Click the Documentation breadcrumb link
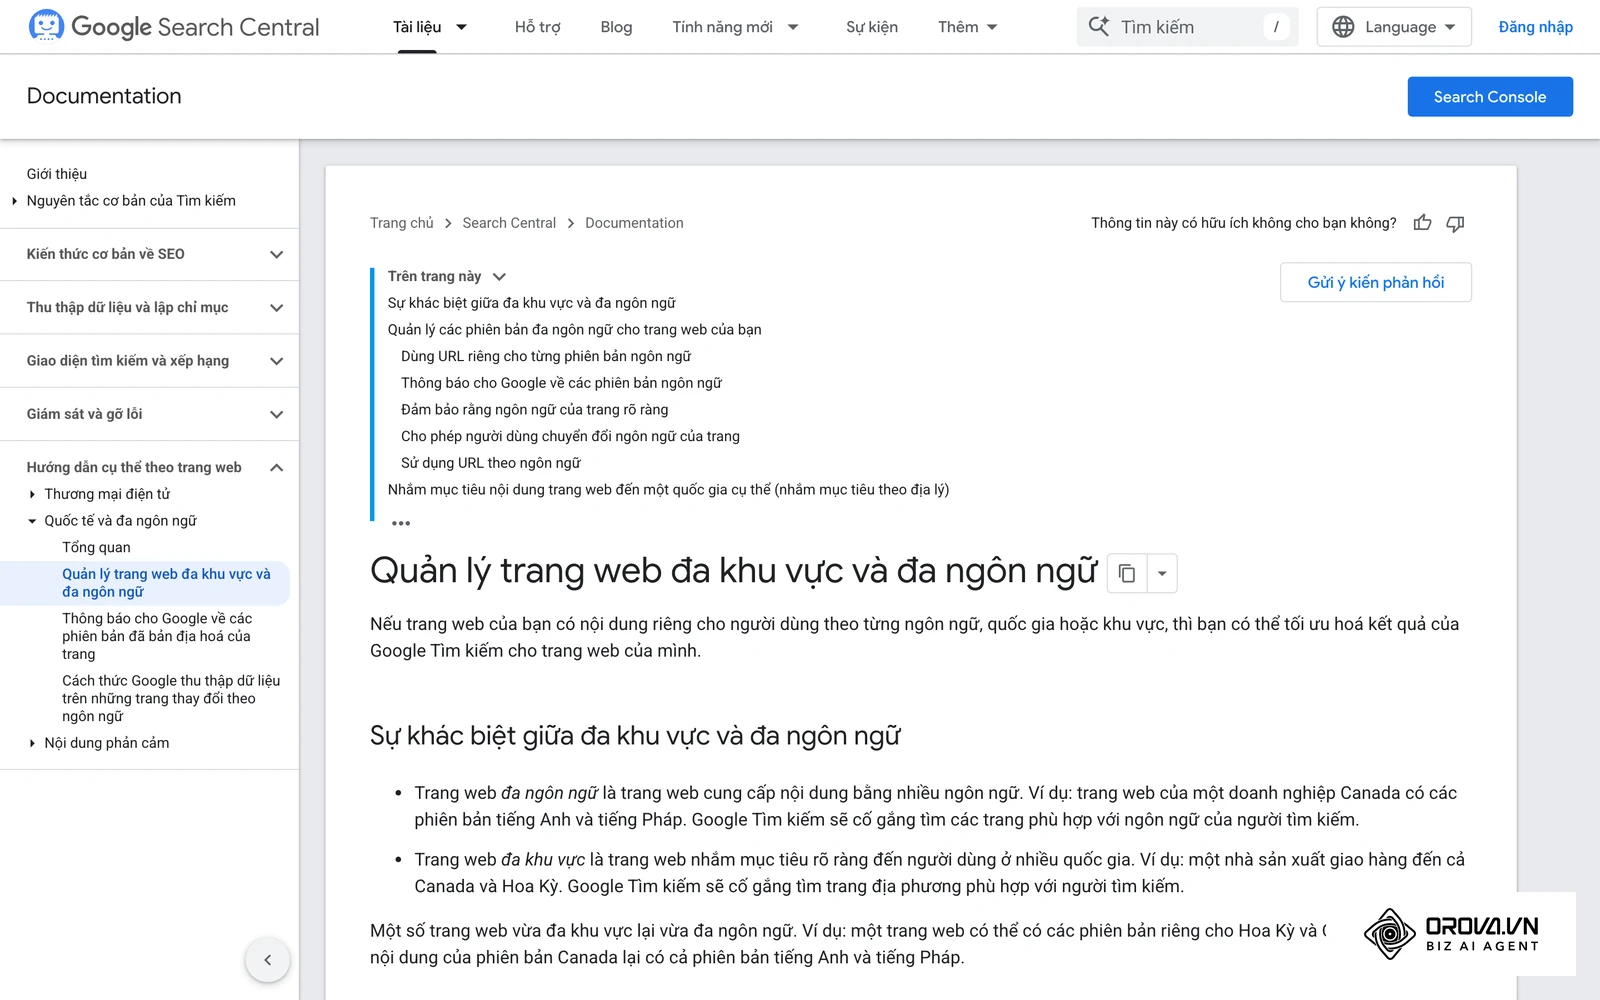 (634, 223)
